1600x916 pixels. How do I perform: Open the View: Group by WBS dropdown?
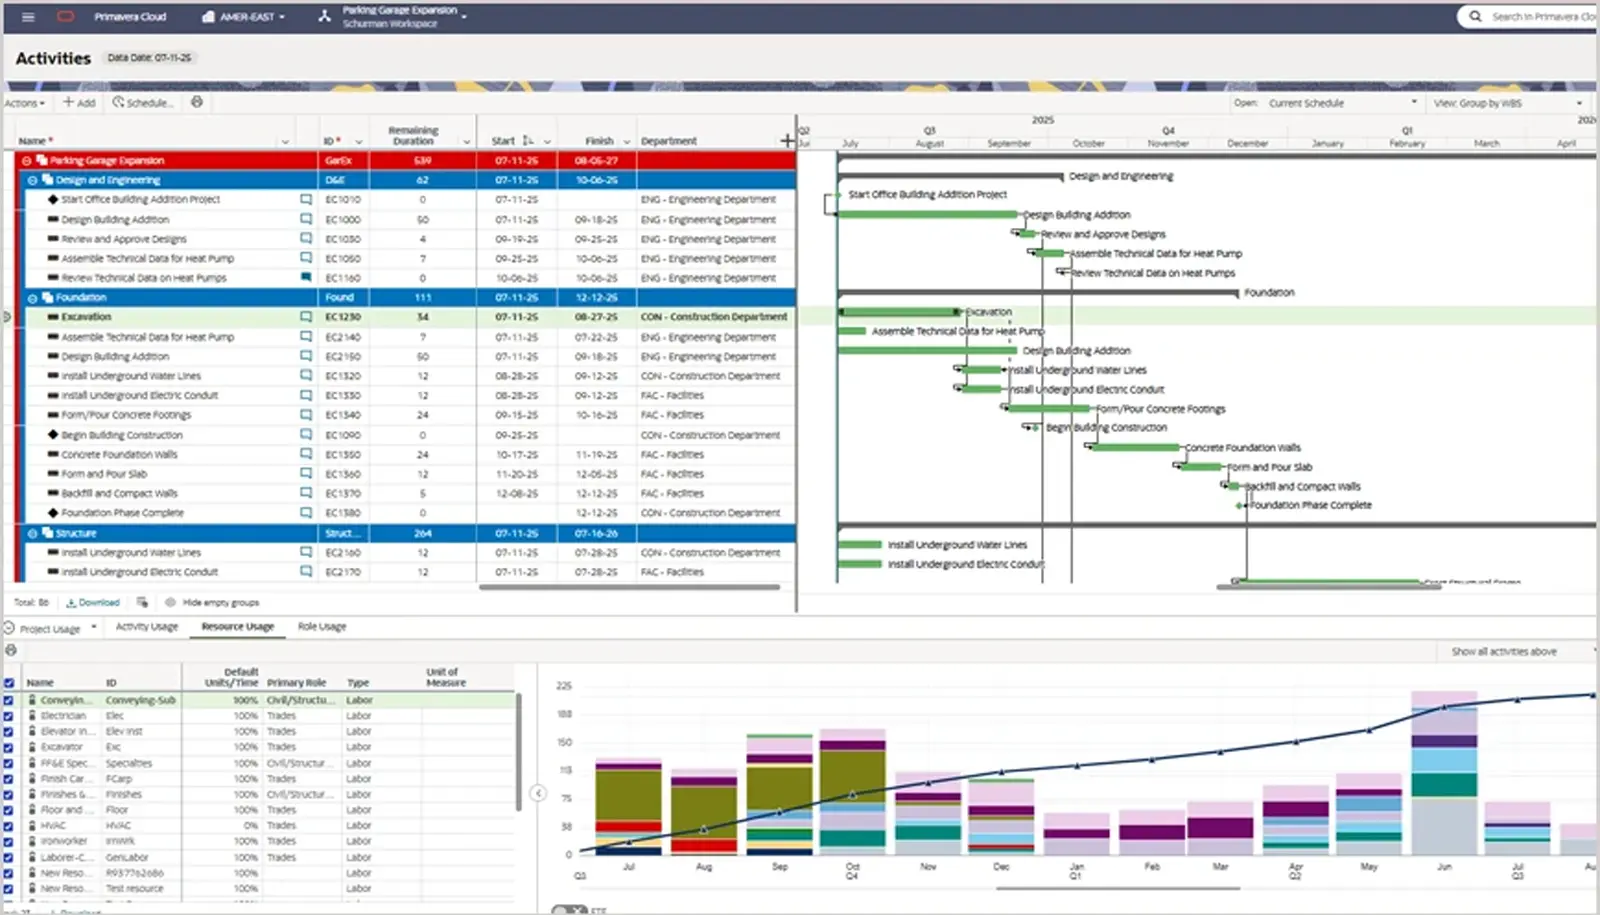click(x=1505, y=103)
